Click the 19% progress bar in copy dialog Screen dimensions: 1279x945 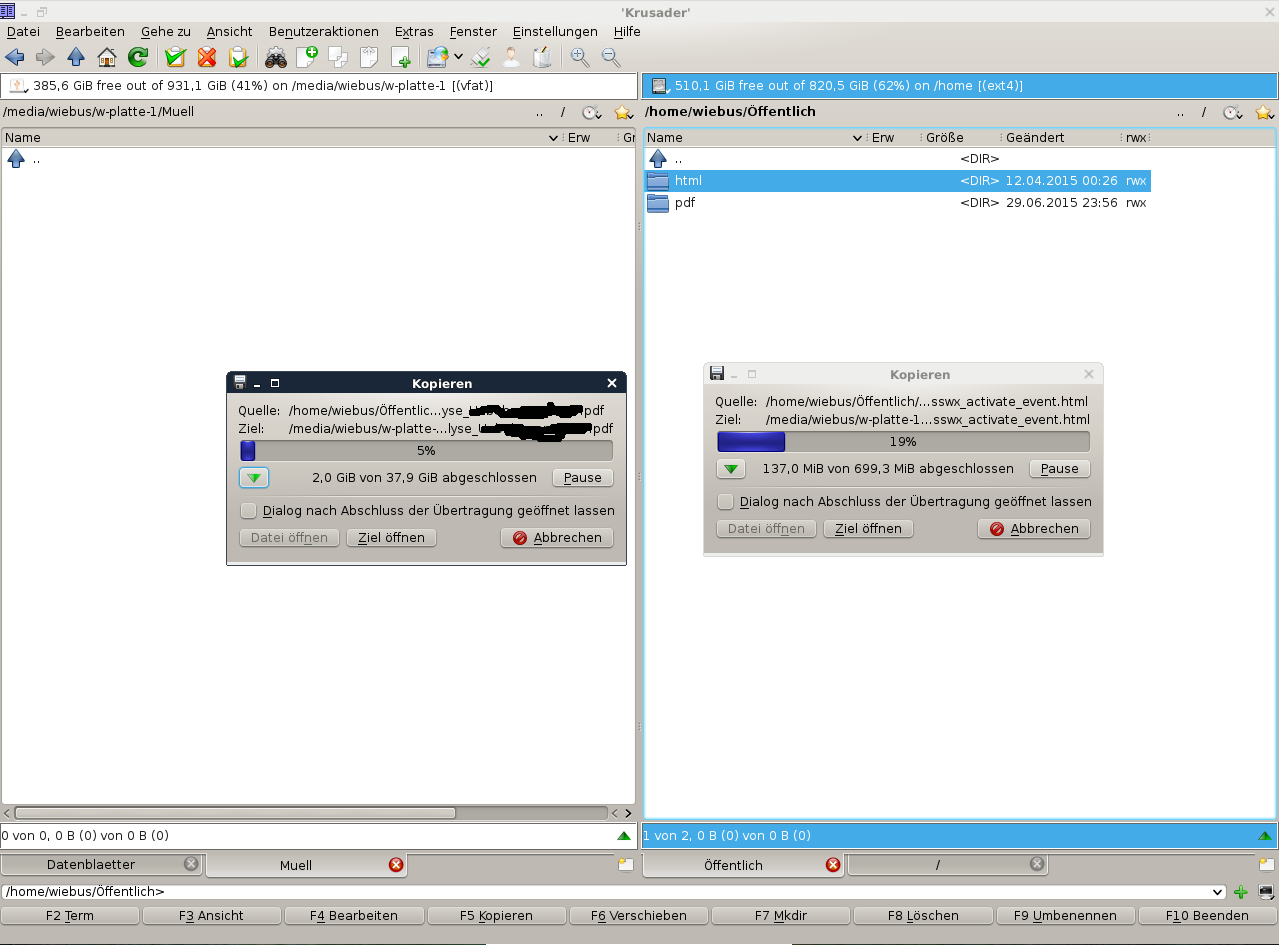point(903,442)
